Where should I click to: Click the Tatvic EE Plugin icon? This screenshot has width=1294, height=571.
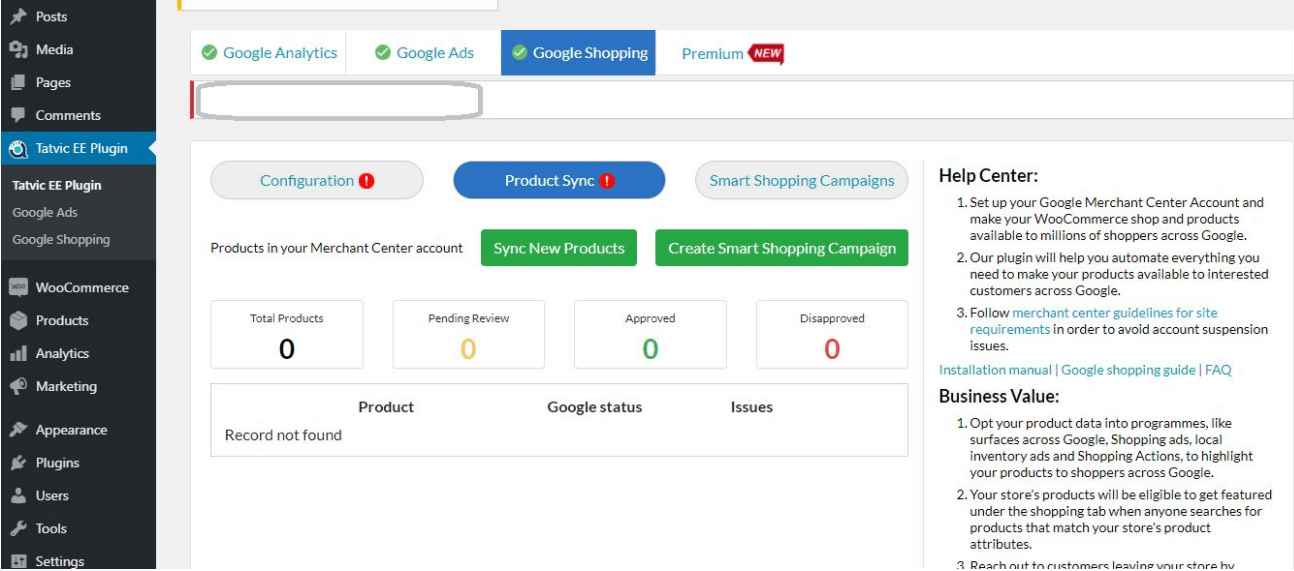(x=18, y=148)
